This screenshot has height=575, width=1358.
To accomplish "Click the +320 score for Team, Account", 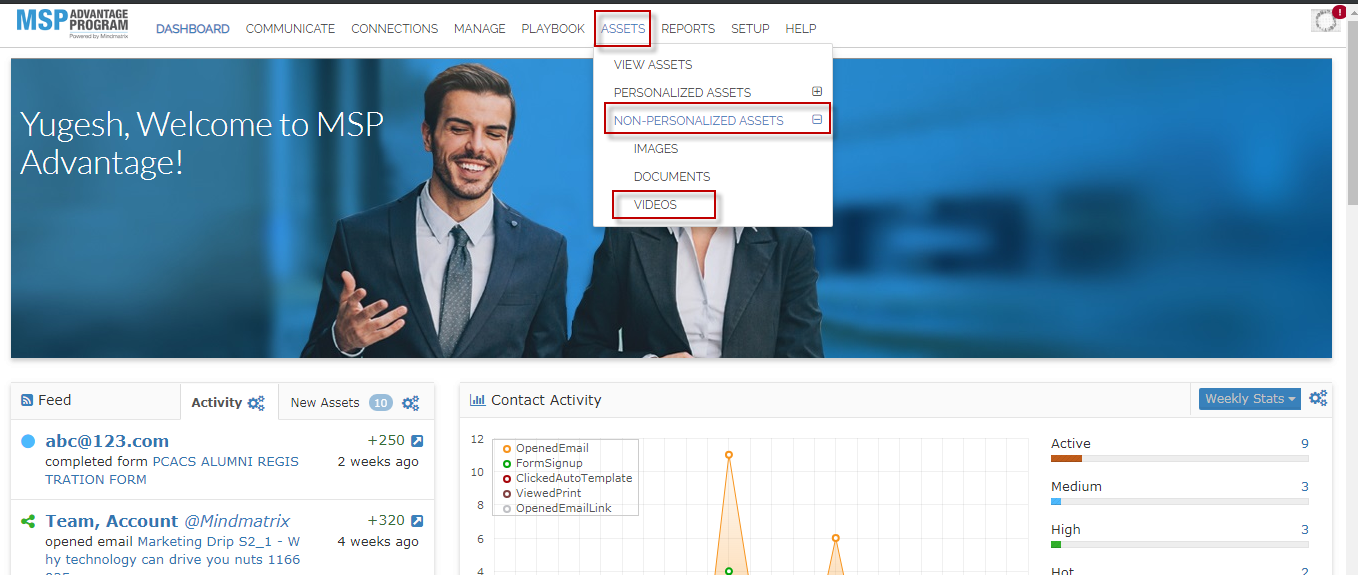I will 387,521.
